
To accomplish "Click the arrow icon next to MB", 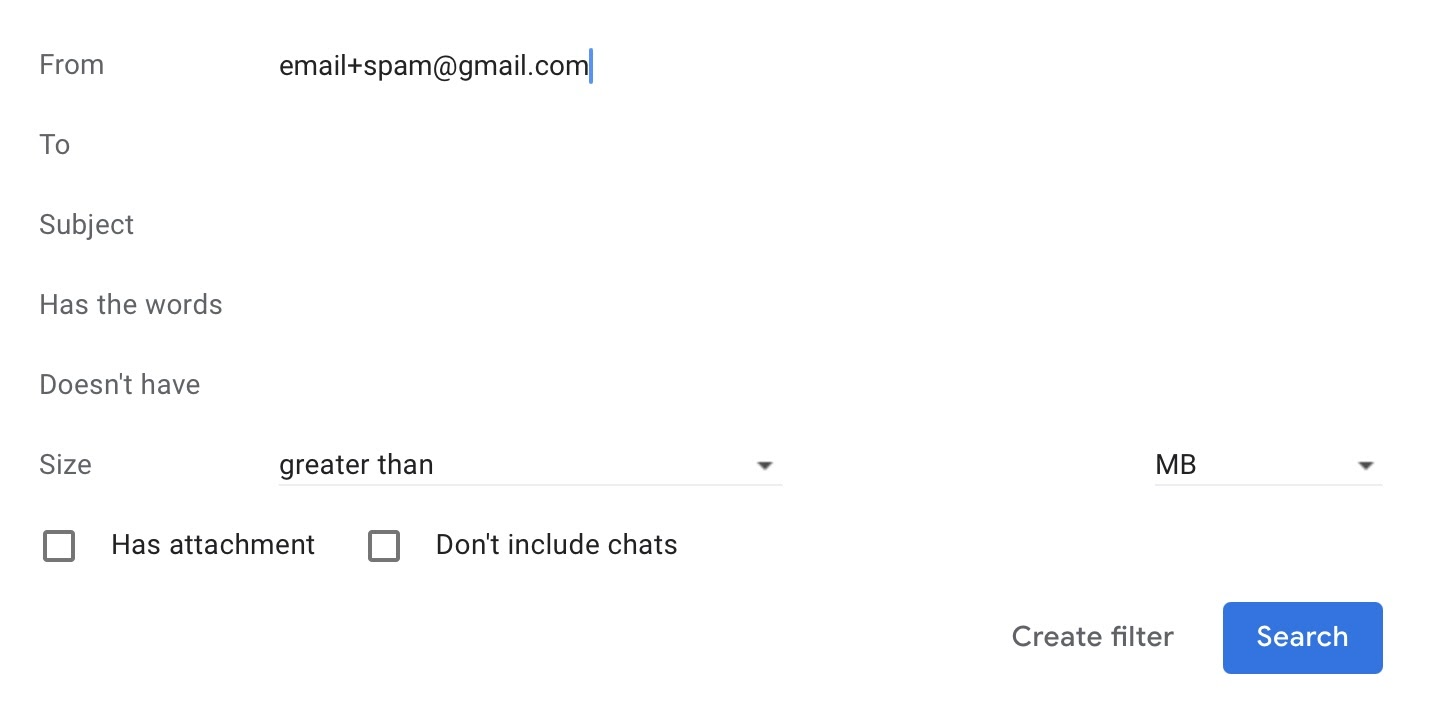I will coord(1366,466).
